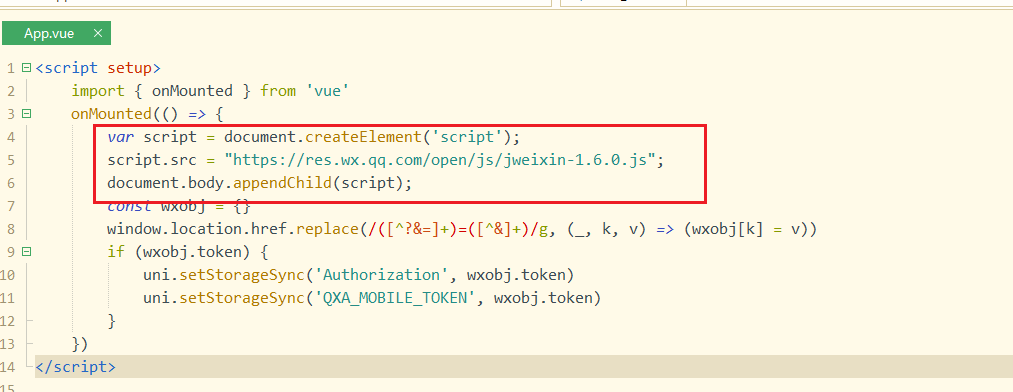Collapse the if wxobj.token fold marker
The image size is (1013, 392).
pos(26,251)
